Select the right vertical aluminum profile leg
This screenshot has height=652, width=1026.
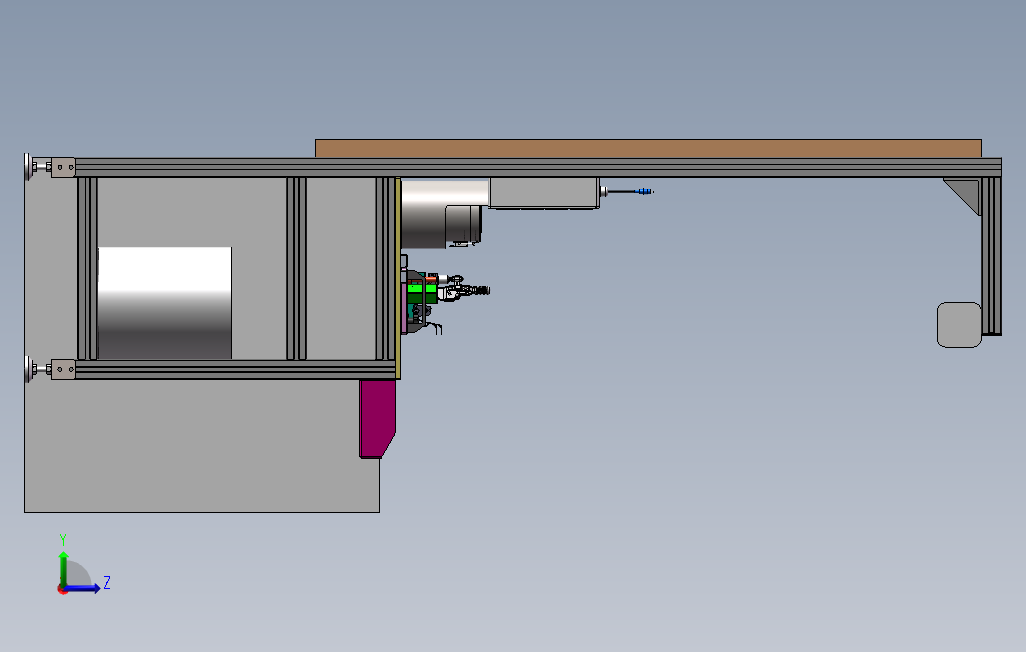click(x=991, y=256)
